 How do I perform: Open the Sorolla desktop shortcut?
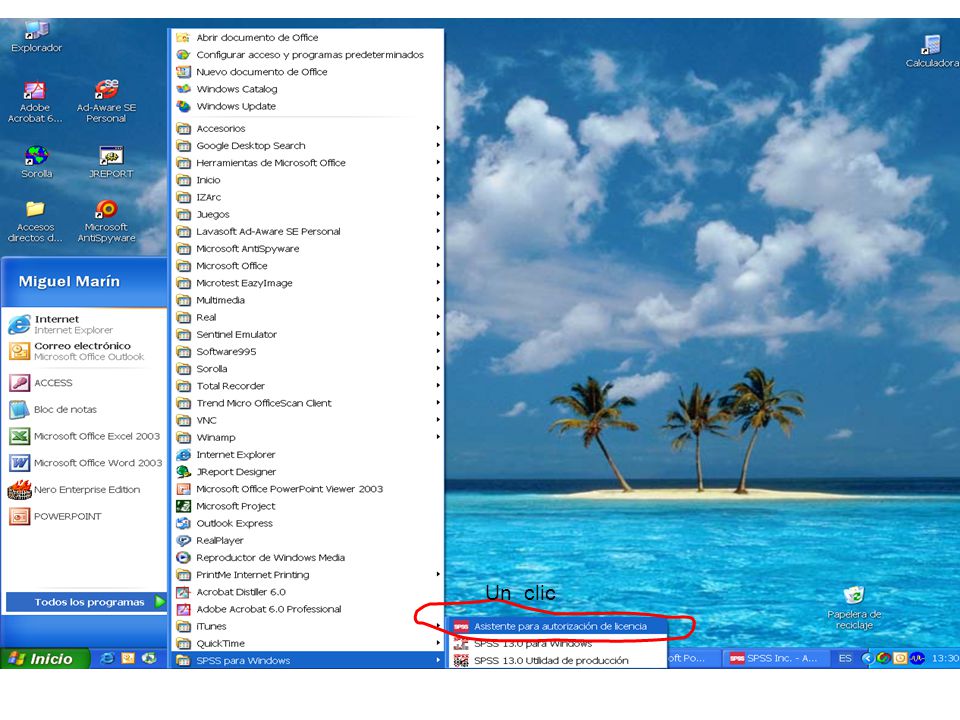coord(37,162)
